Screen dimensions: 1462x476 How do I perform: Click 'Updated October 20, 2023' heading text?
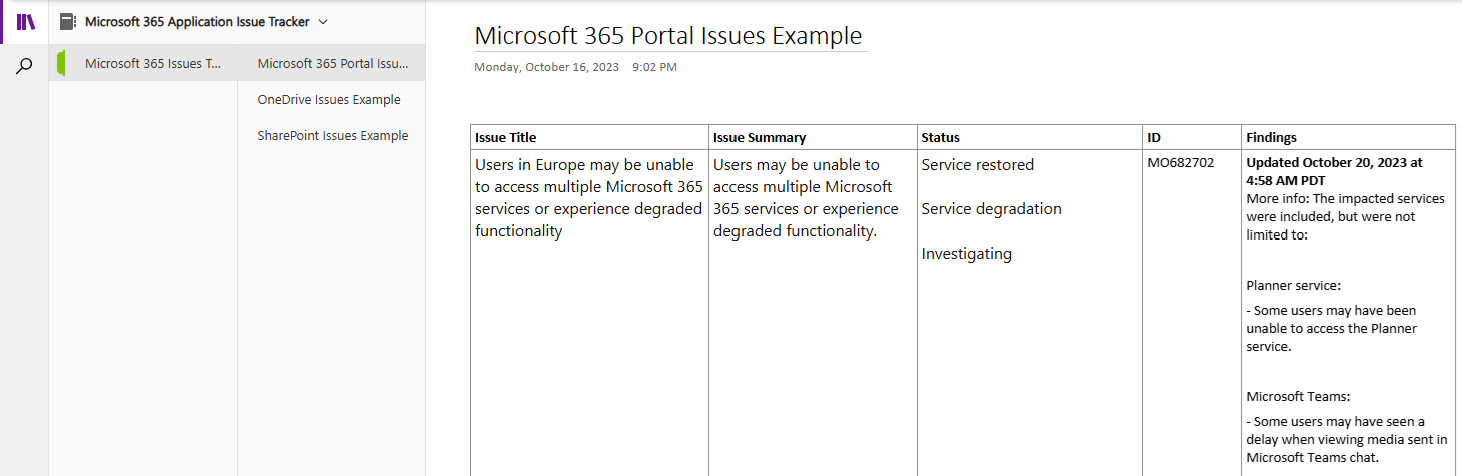tap(1334, 171)
